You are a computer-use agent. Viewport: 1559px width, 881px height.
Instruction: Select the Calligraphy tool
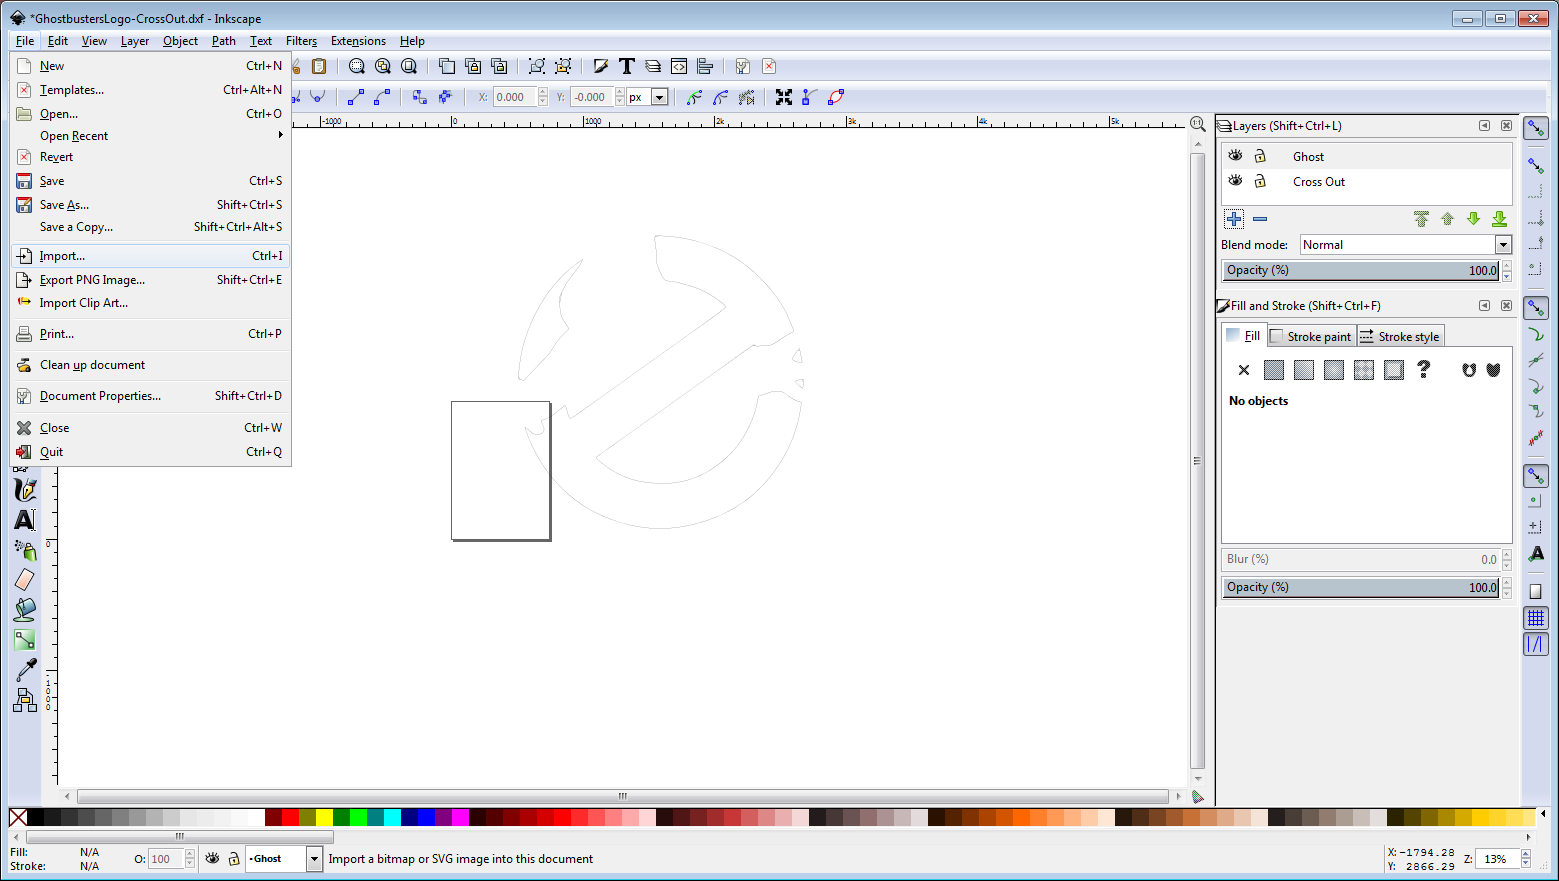click(24, 489)
